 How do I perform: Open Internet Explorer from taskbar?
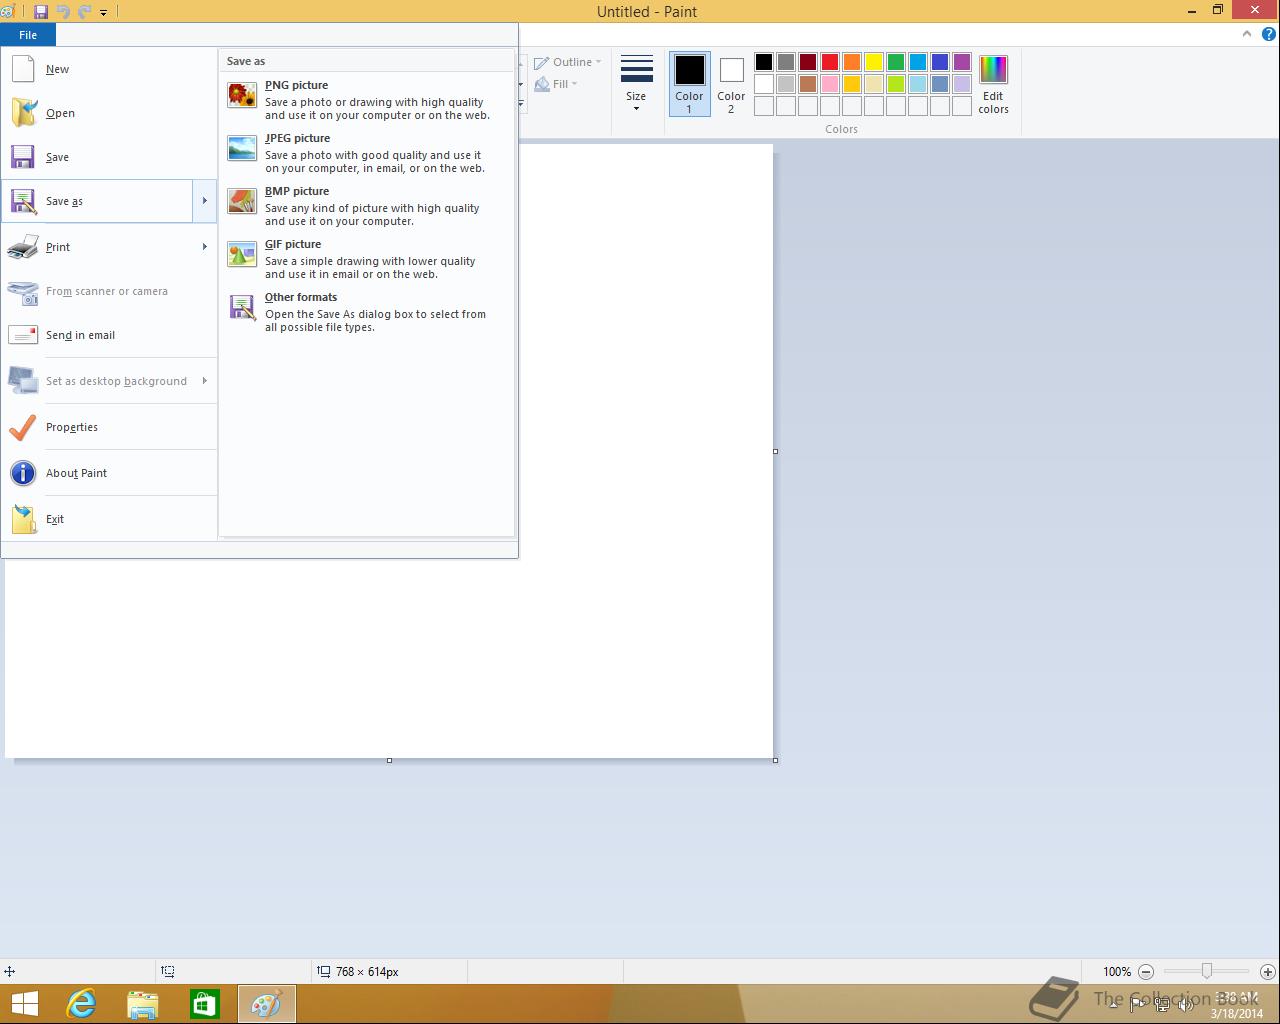click(80, 1003)
